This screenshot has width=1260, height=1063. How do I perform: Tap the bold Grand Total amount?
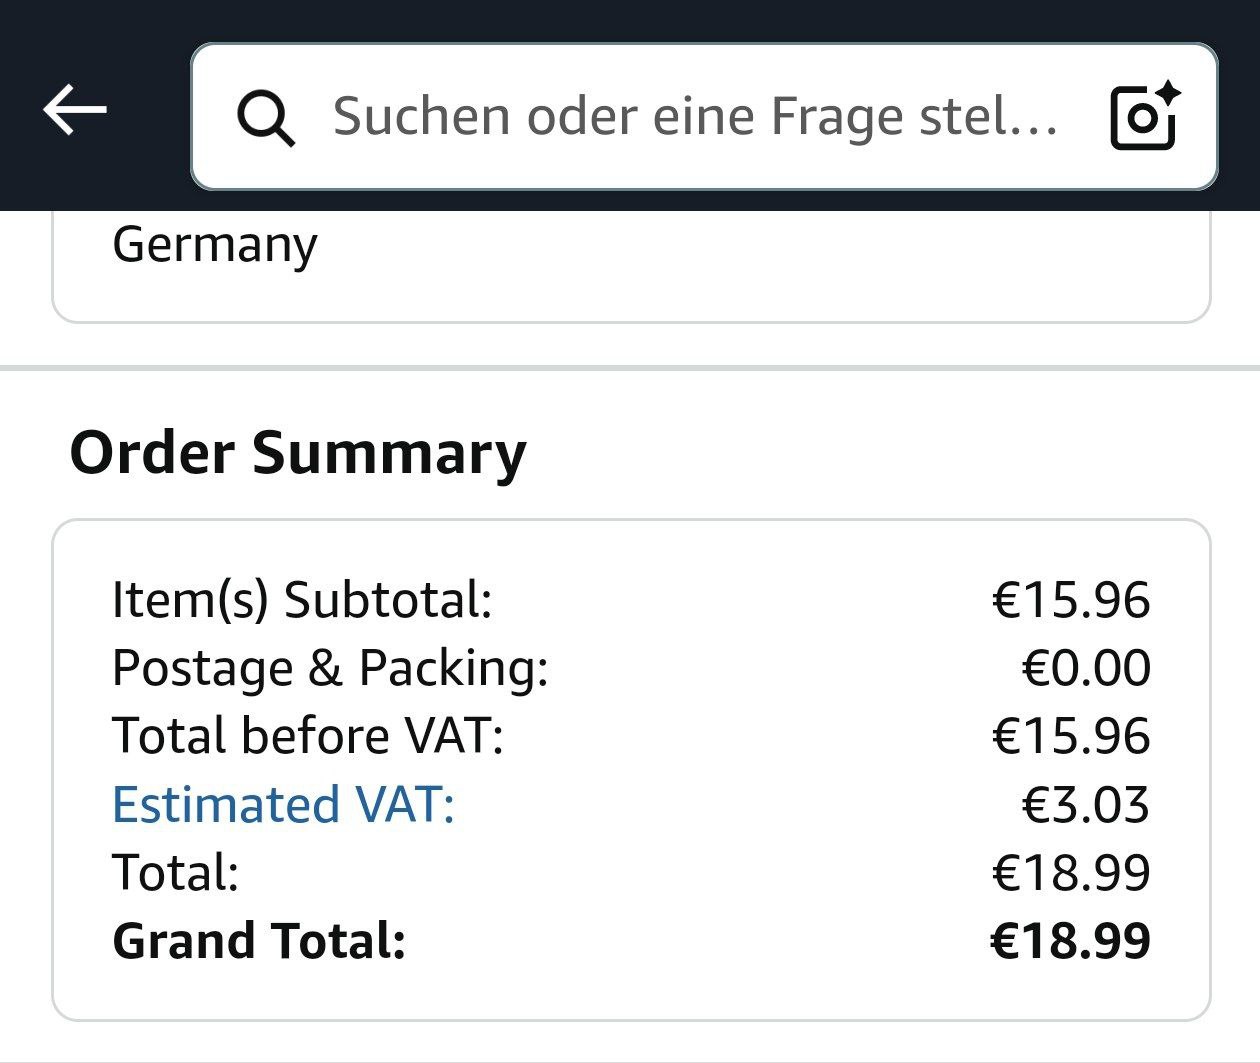(1070, 941)
